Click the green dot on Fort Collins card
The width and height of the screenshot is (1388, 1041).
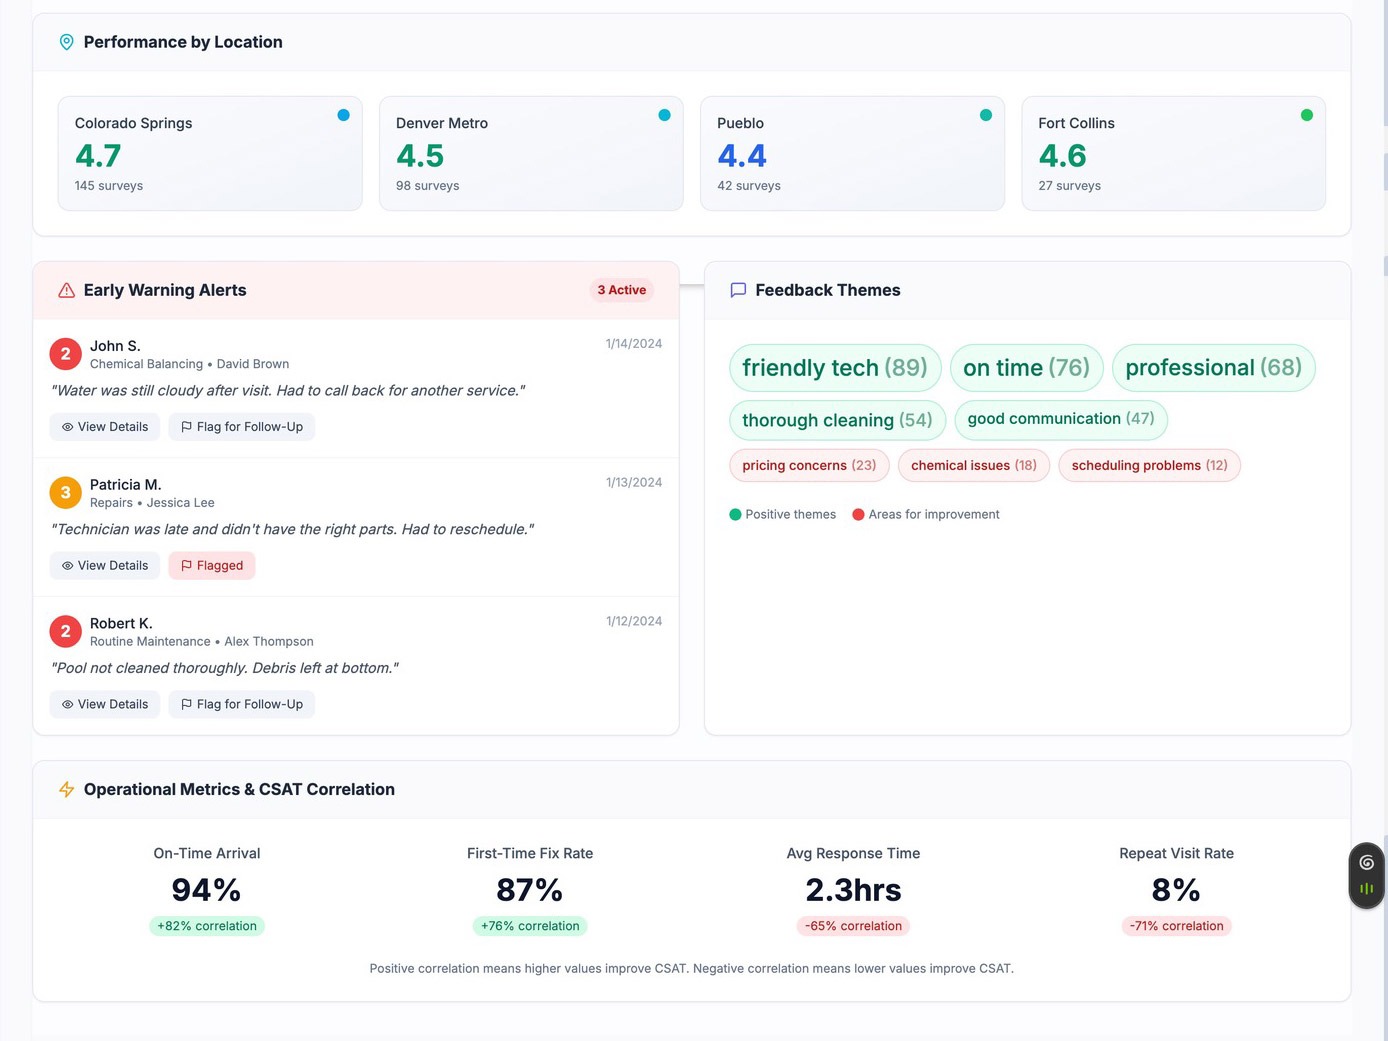(x=1306, y=115)
